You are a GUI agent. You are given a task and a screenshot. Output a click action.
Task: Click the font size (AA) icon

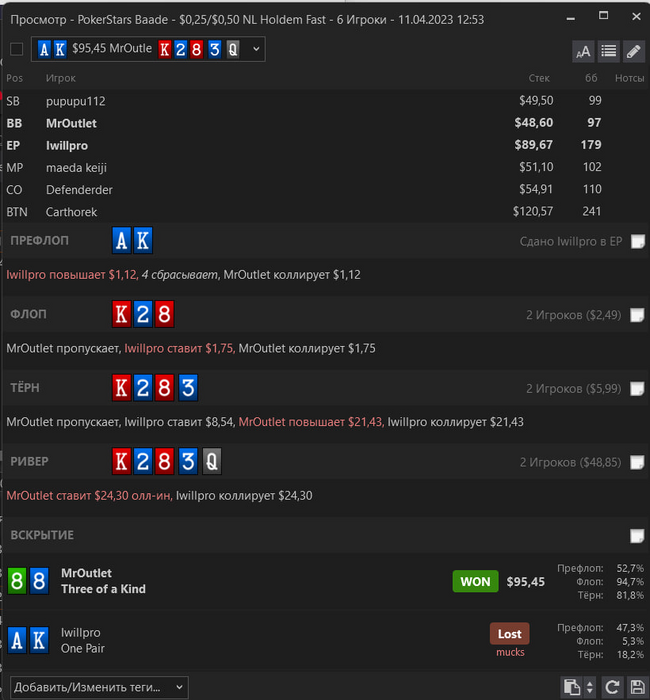click(x=583, y=51)
